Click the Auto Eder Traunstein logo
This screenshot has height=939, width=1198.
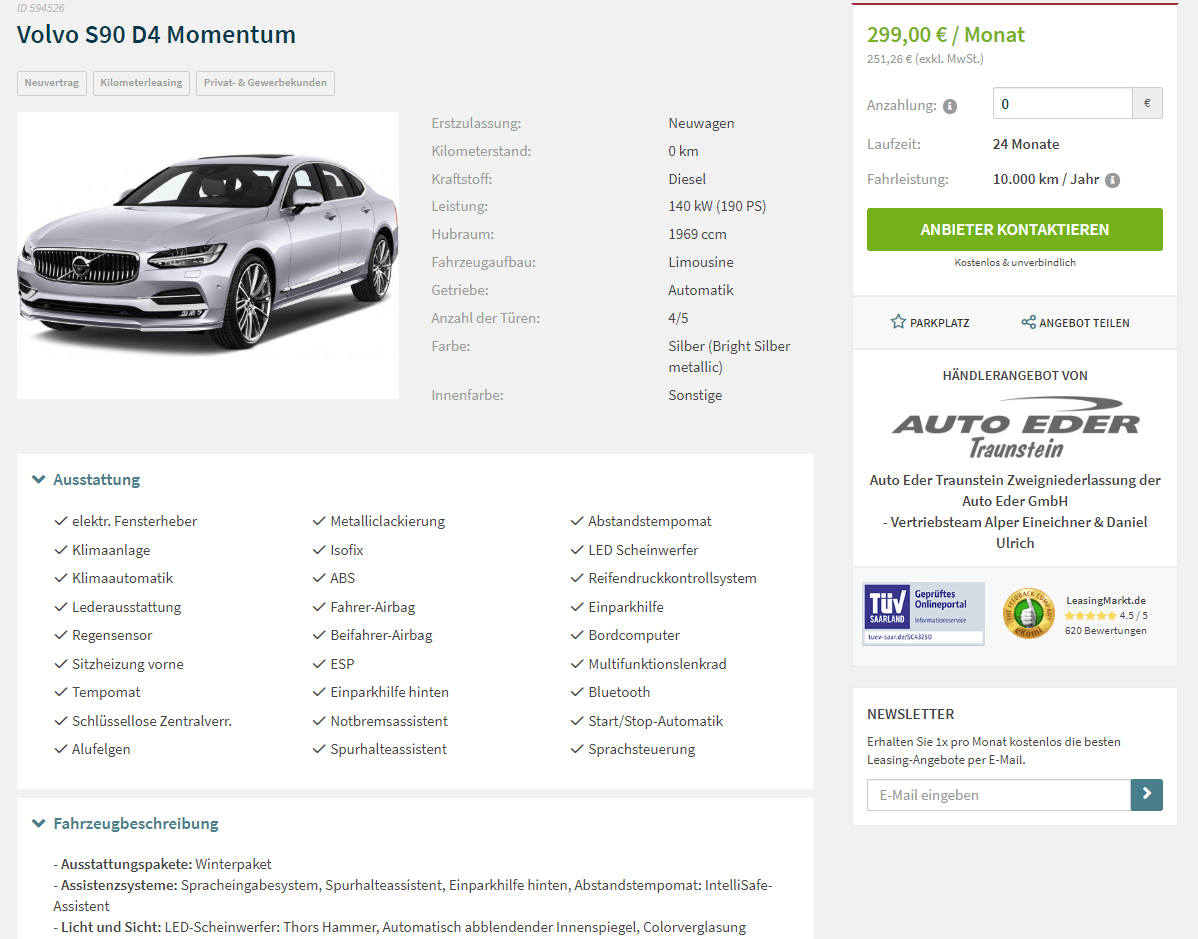click(1015, 427)
